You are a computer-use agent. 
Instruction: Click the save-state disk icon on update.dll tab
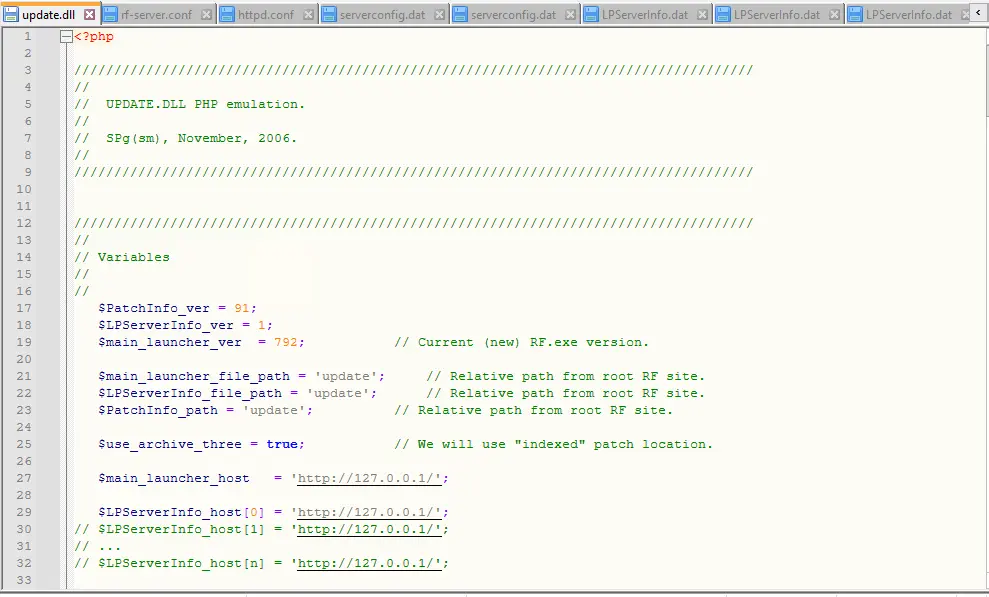tap(11, 14)
